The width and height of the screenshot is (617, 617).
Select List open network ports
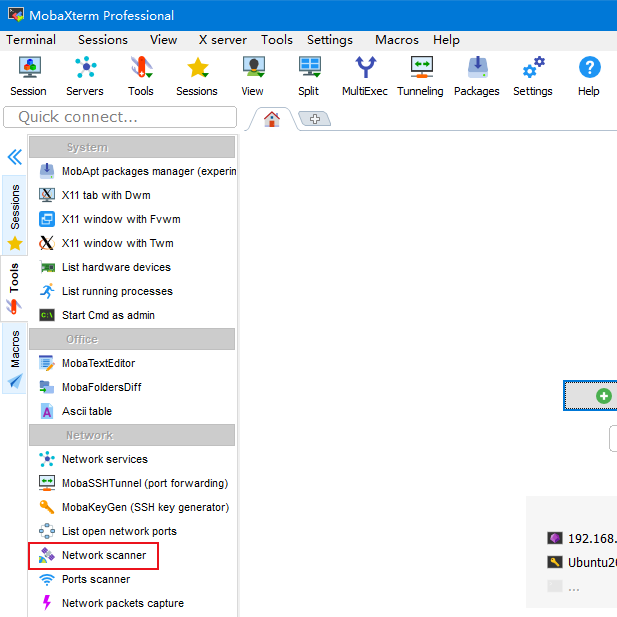click(x=108, y=531)
